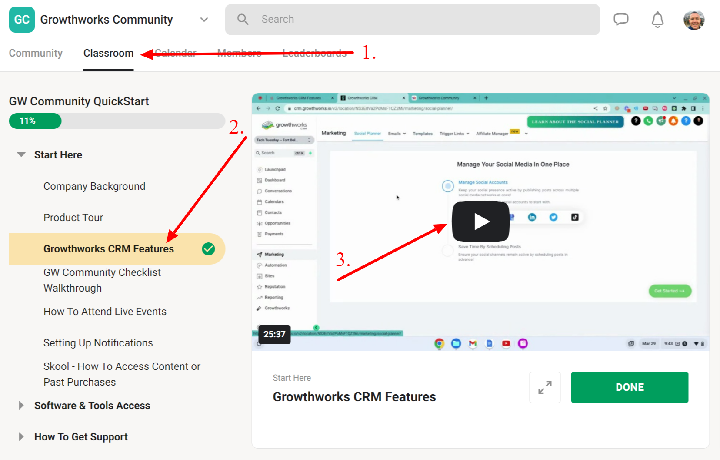Viewport: 720px width, 460px height.
Task: Open Skool How To Access Content lesson
Action: 122,374
